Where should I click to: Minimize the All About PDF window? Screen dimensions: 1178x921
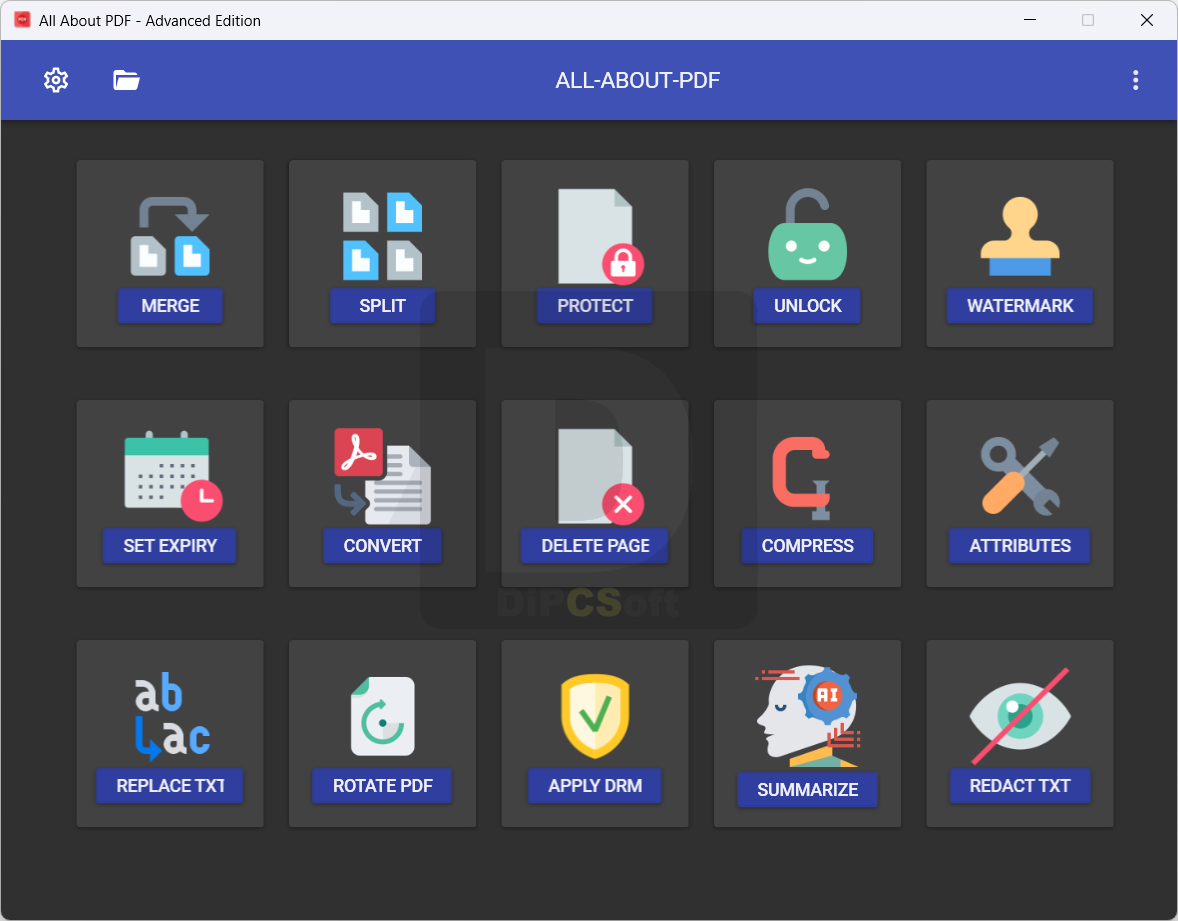coord(1030,20)
